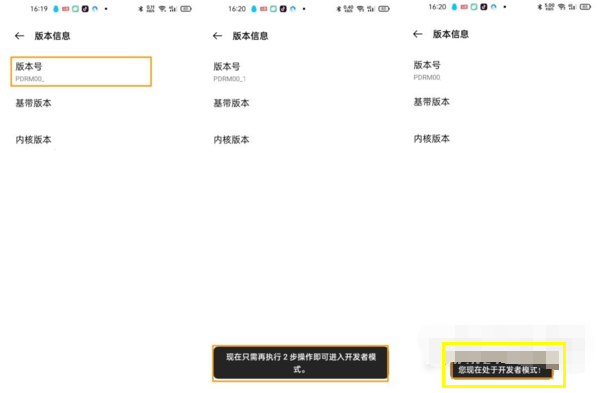Tap the back arrow in the left screenshot
The width and height of the screenshot is (604, 393).
19,36
